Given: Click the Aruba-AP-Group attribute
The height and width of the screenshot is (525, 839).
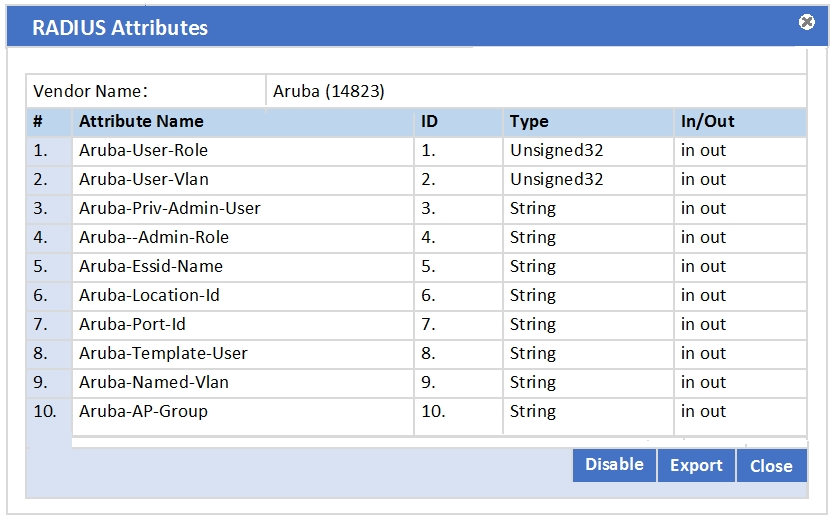Looking at the screenshot, I should (x=143, y=412).
